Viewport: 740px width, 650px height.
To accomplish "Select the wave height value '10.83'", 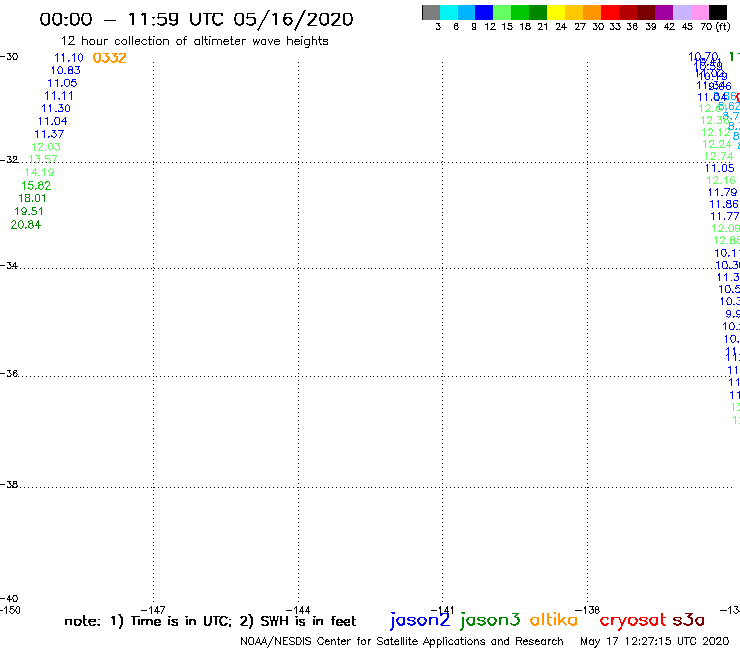I will tap(66, 70).
